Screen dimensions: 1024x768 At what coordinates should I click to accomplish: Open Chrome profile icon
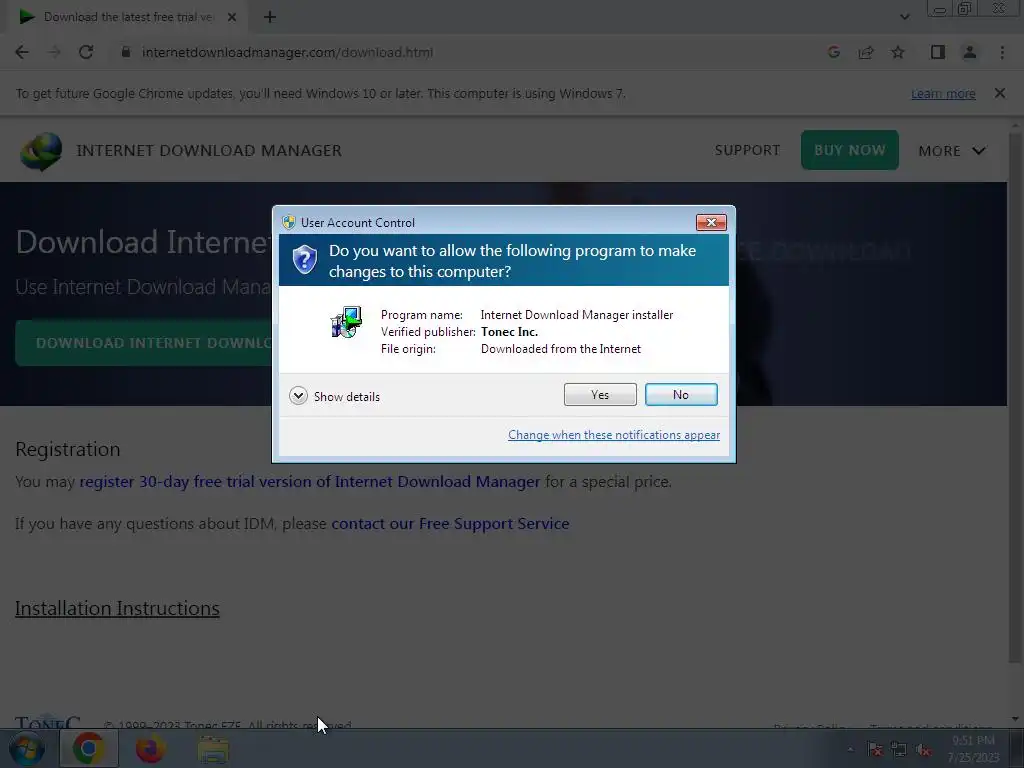(970, 52)
